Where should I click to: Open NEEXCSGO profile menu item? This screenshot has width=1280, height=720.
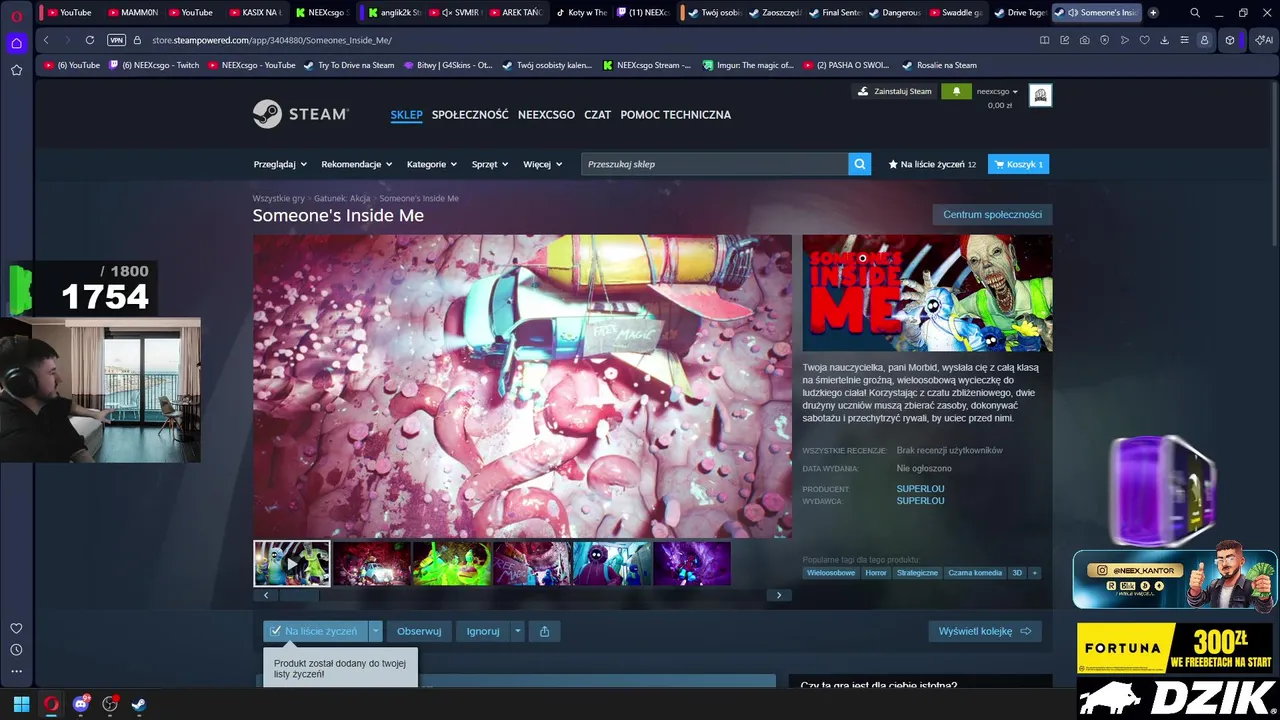click(x=546, y=115)
